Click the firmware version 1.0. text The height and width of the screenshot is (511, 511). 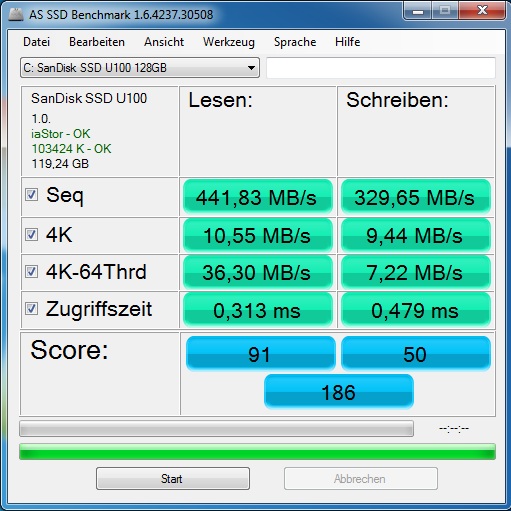point(41,119)
